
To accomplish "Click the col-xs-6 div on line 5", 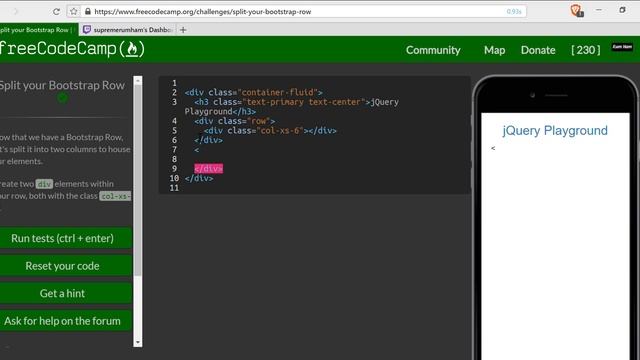I will [270, 131].
